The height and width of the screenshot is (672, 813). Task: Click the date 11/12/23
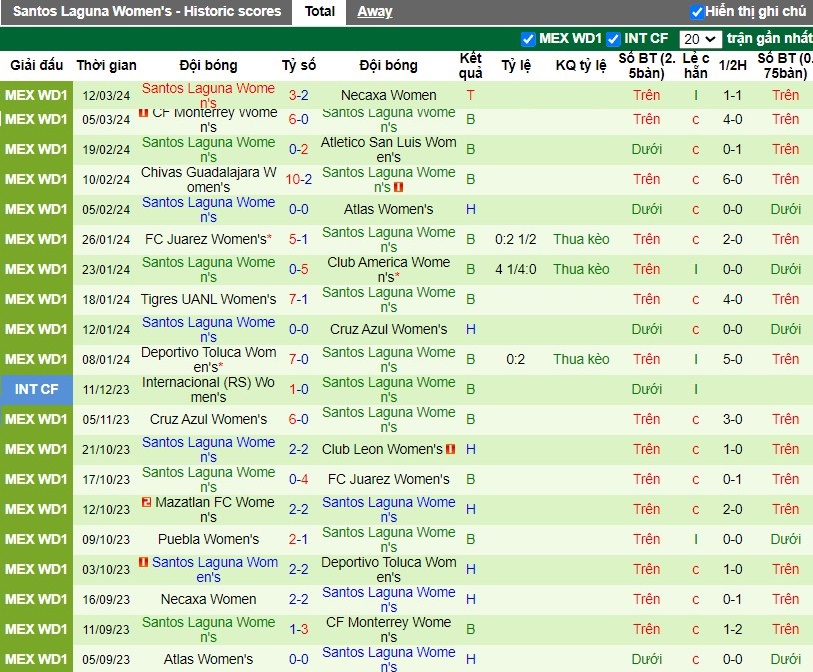106,389
